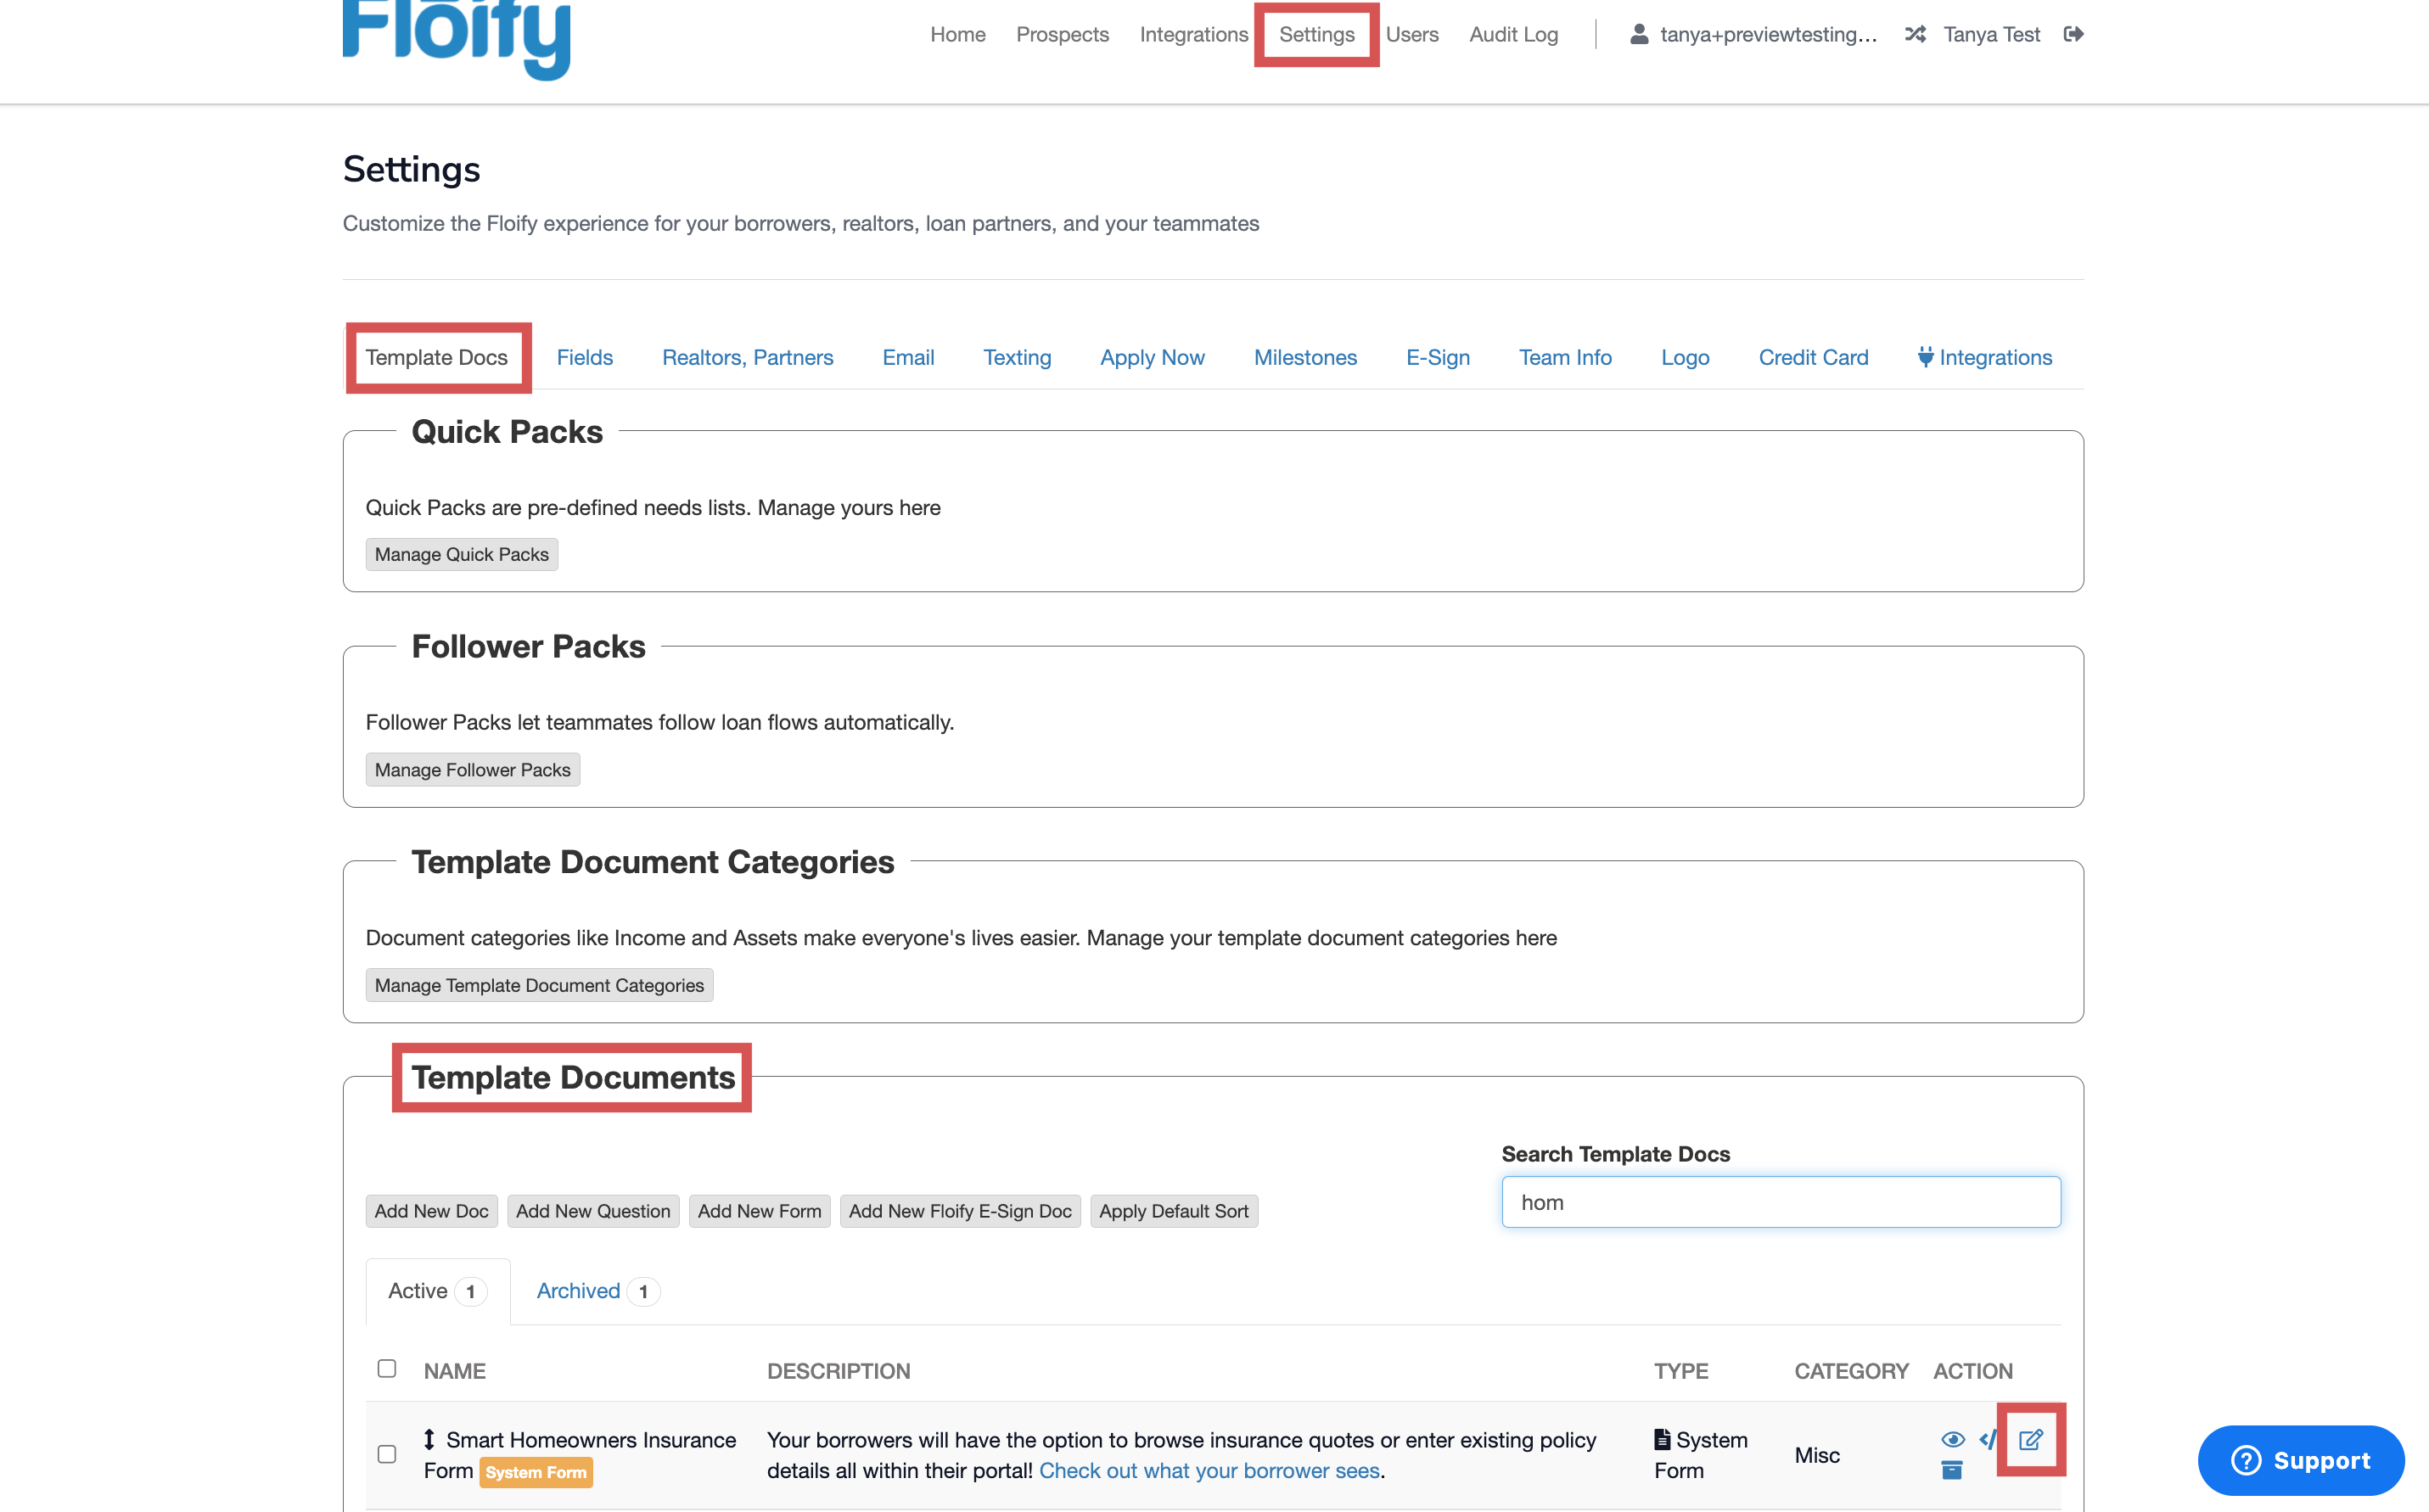Screen dimensions: 2429x1512
Task: Click into the Search Template Docs field
Action: point(1780,1202)
